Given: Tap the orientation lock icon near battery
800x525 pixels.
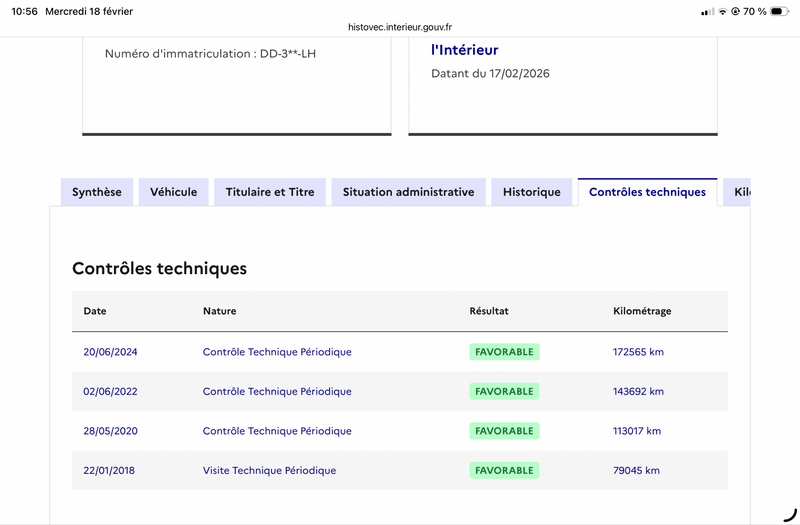Looking at the screenshot, I should (x=736, y=12).
